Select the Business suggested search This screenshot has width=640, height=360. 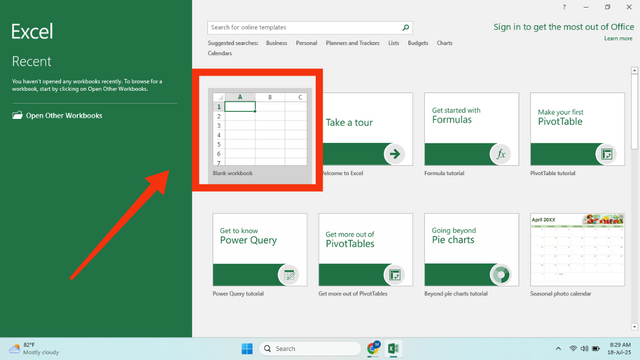coord(276,43)
